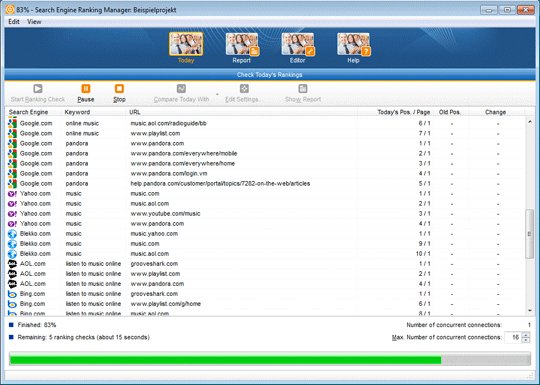
Task: Open the Help section icon
Action: click(353, 44)
